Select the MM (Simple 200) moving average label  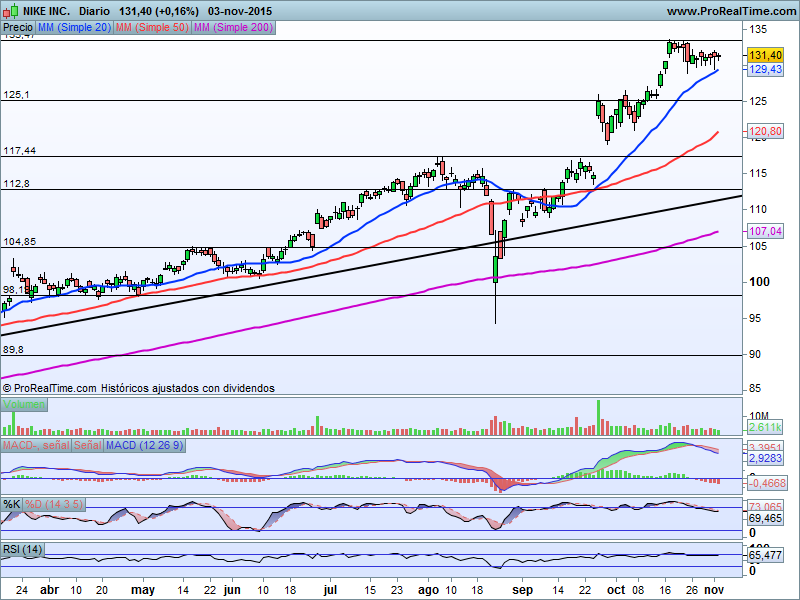pyautogui.click(x=233, y=28)
